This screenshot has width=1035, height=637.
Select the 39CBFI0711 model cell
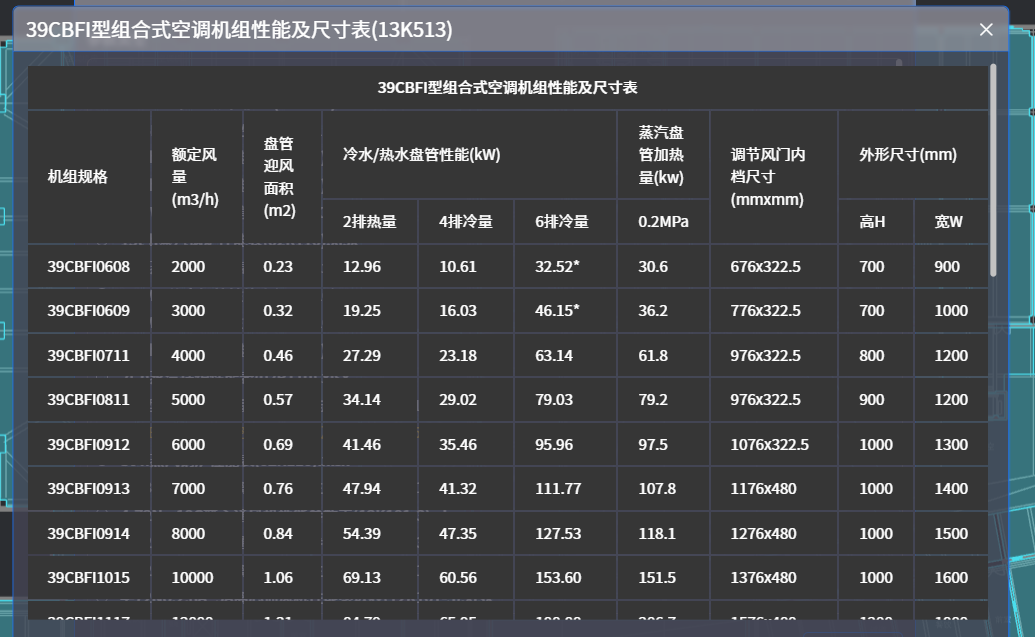coord(89,355)
